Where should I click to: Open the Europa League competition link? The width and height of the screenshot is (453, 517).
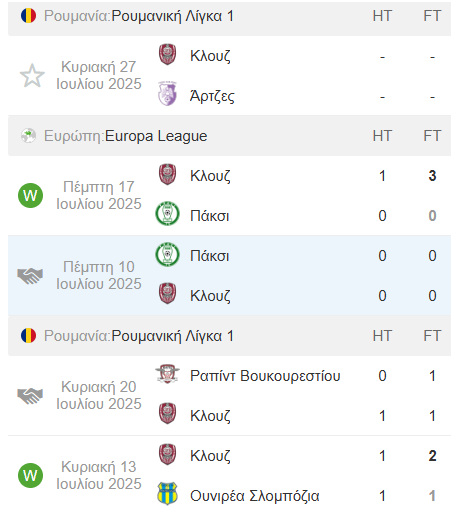pyautogui.click(x=156, y=136)
